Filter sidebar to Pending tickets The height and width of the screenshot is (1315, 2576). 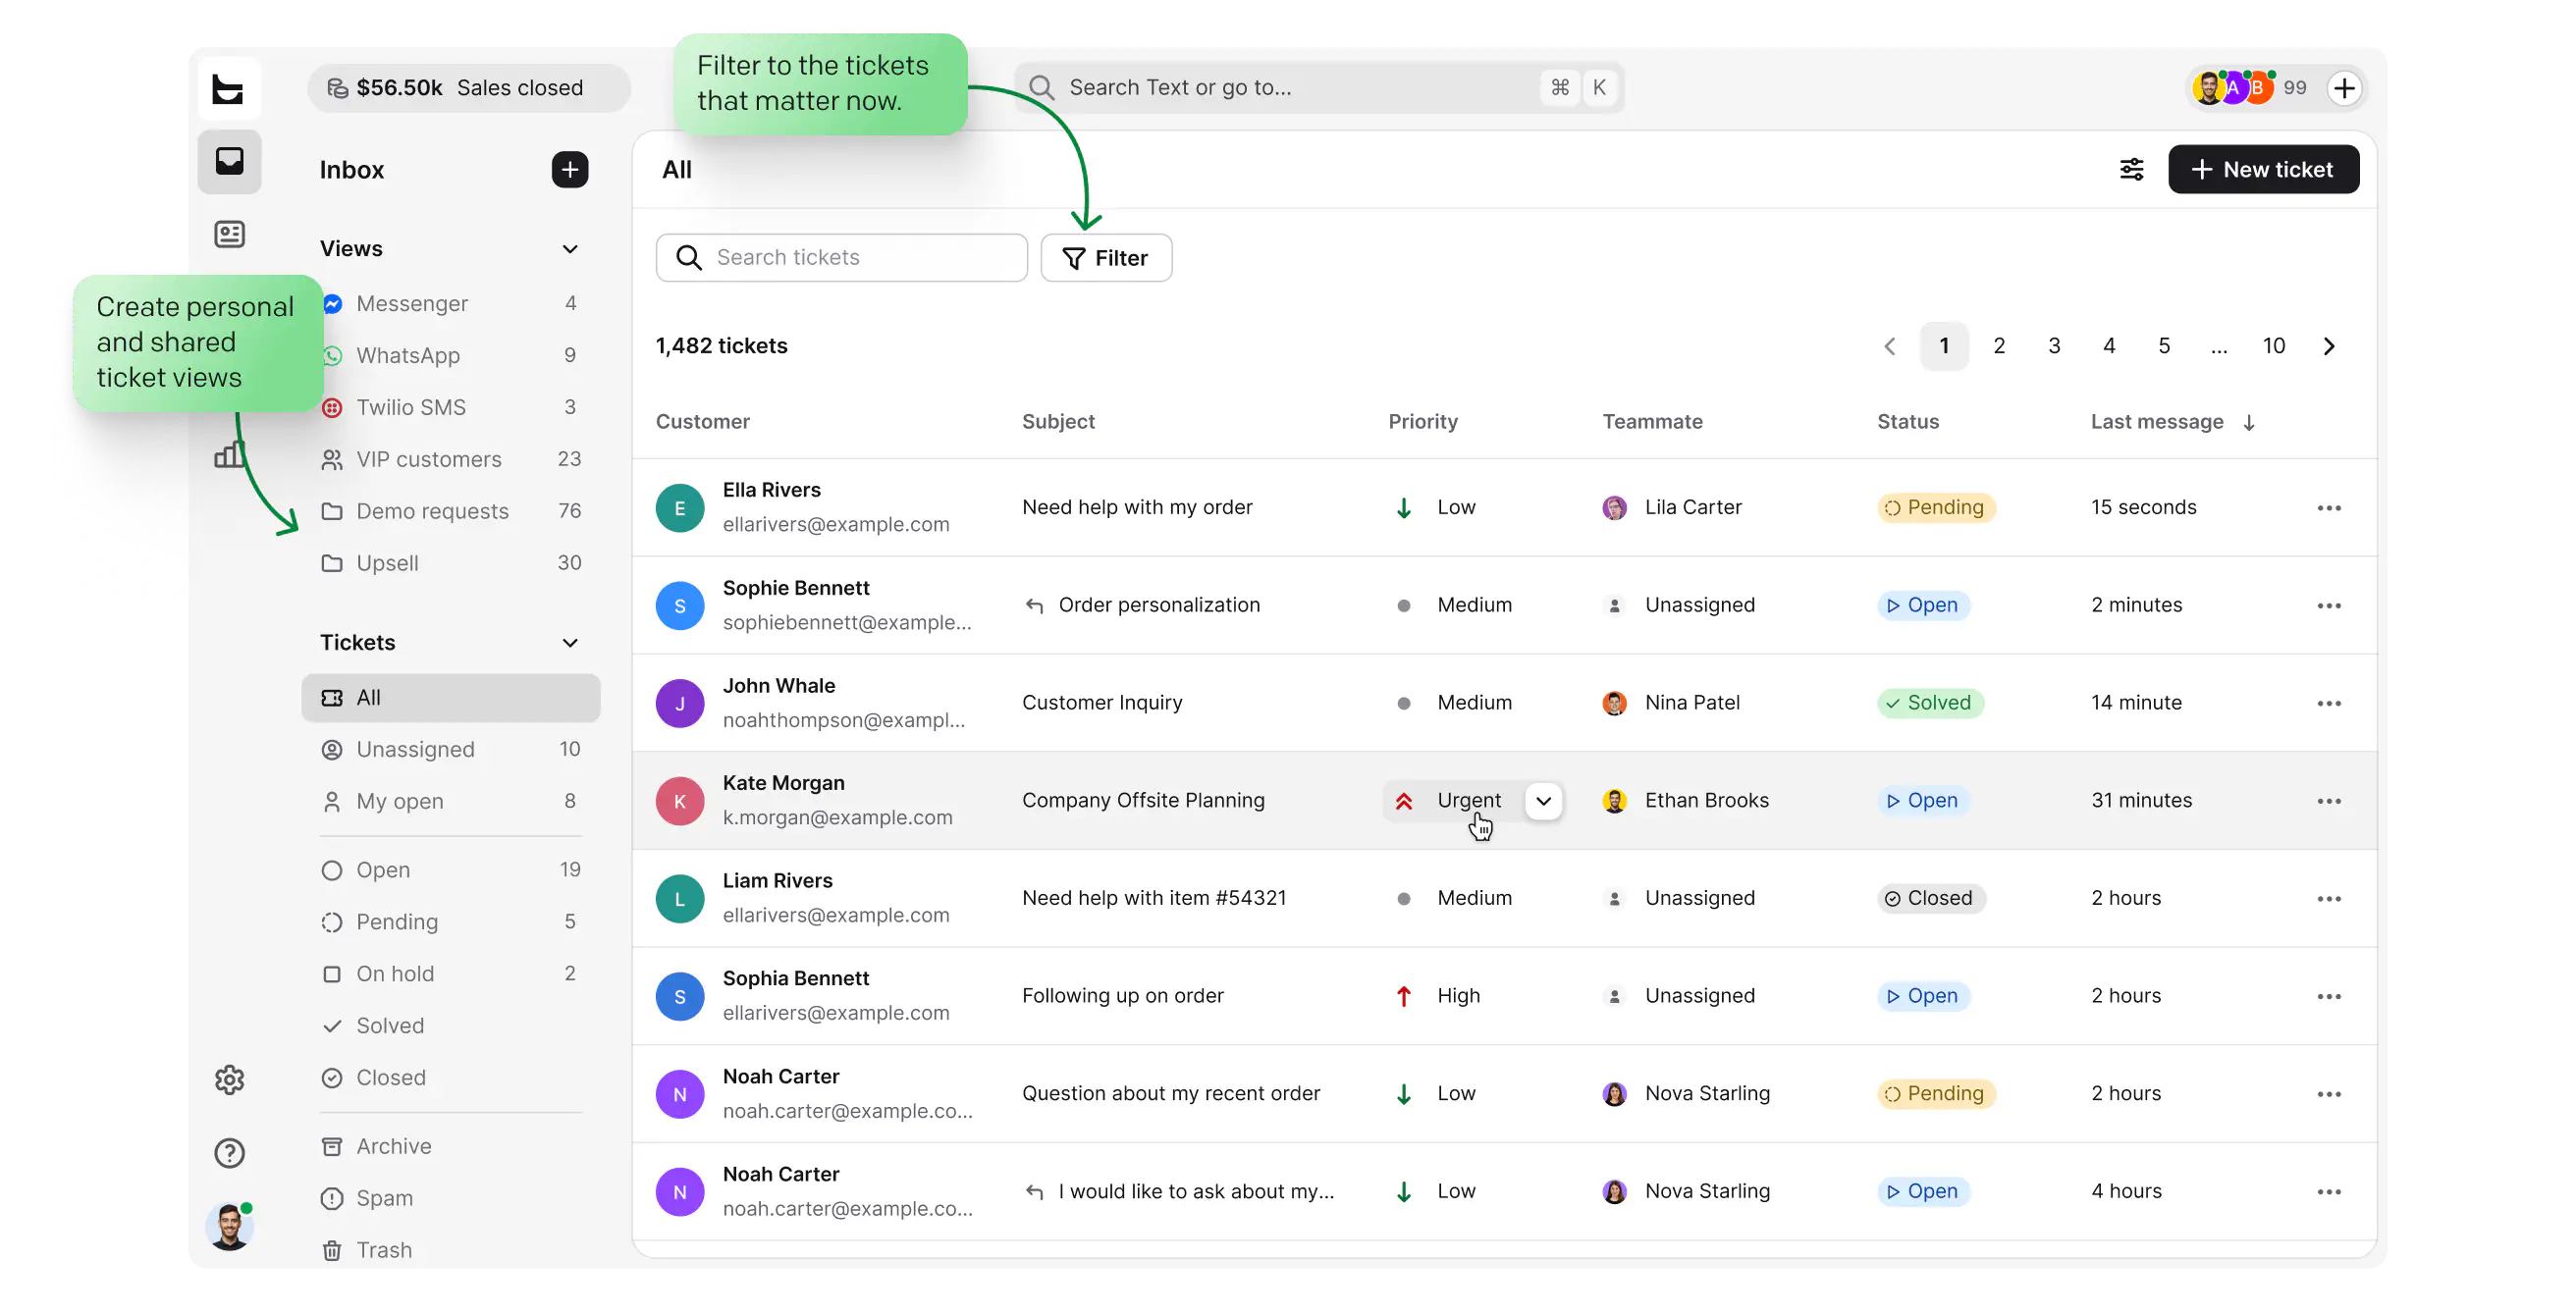[x=451, y=923]
